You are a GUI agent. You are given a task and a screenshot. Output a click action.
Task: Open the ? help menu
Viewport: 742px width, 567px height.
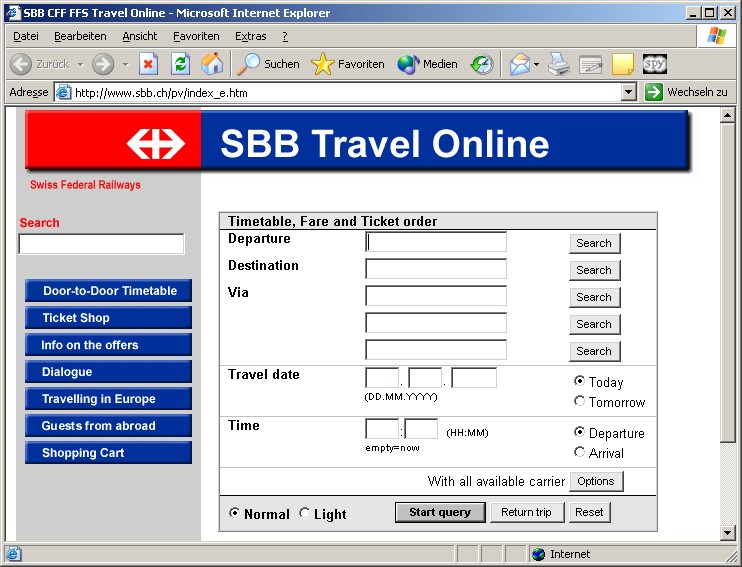(x=285, y=36)
